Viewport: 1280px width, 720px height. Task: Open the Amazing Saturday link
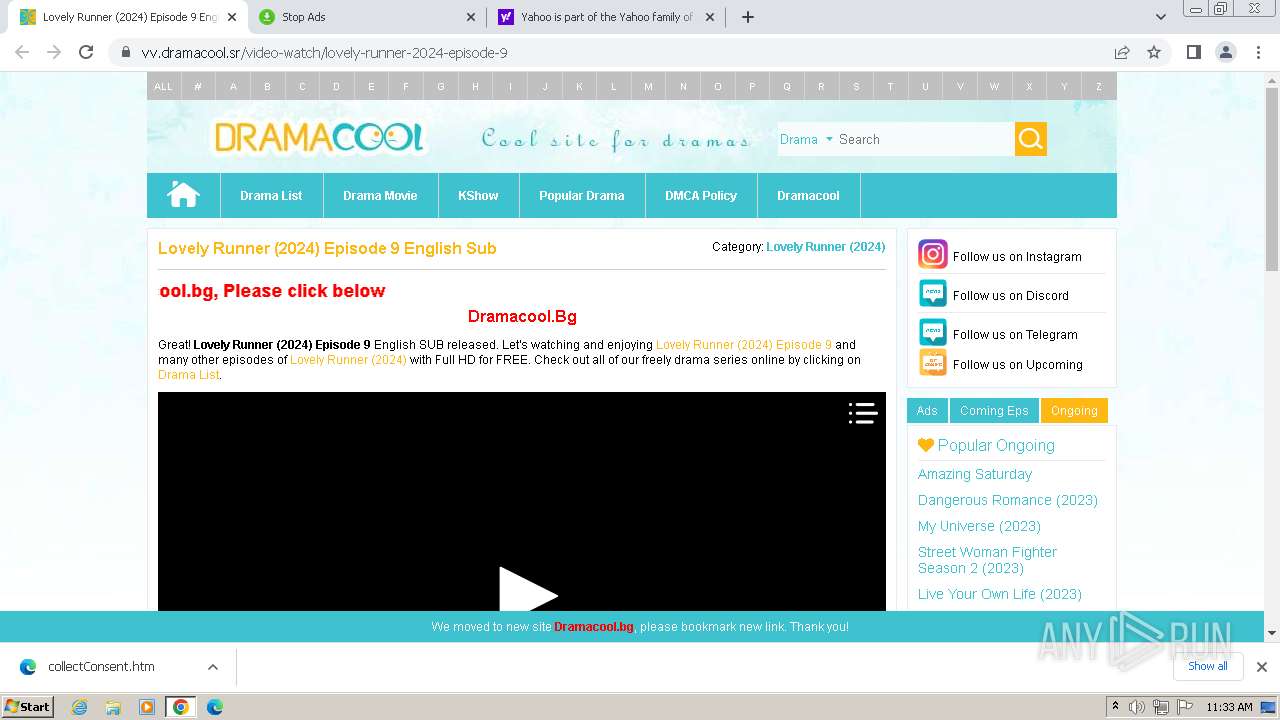pos(975,474)
